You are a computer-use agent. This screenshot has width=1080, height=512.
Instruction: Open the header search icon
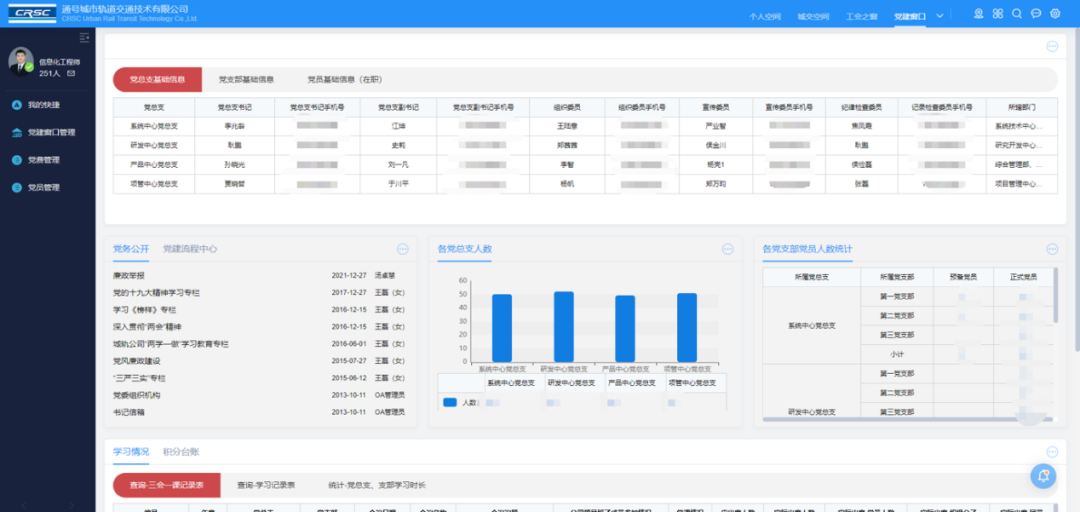pos(1017,14)
